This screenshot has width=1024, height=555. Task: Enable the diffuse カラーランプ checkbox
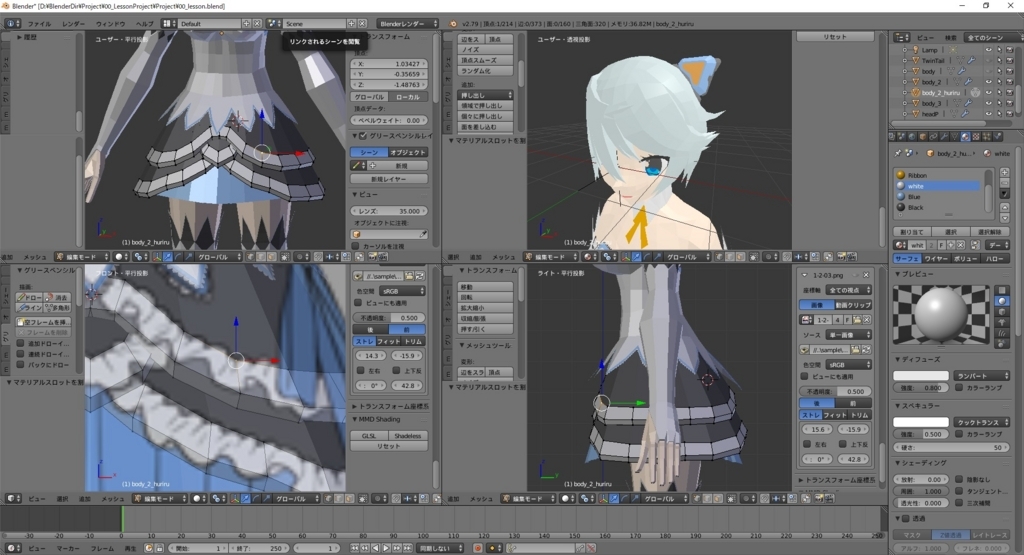tap(959, 387)
